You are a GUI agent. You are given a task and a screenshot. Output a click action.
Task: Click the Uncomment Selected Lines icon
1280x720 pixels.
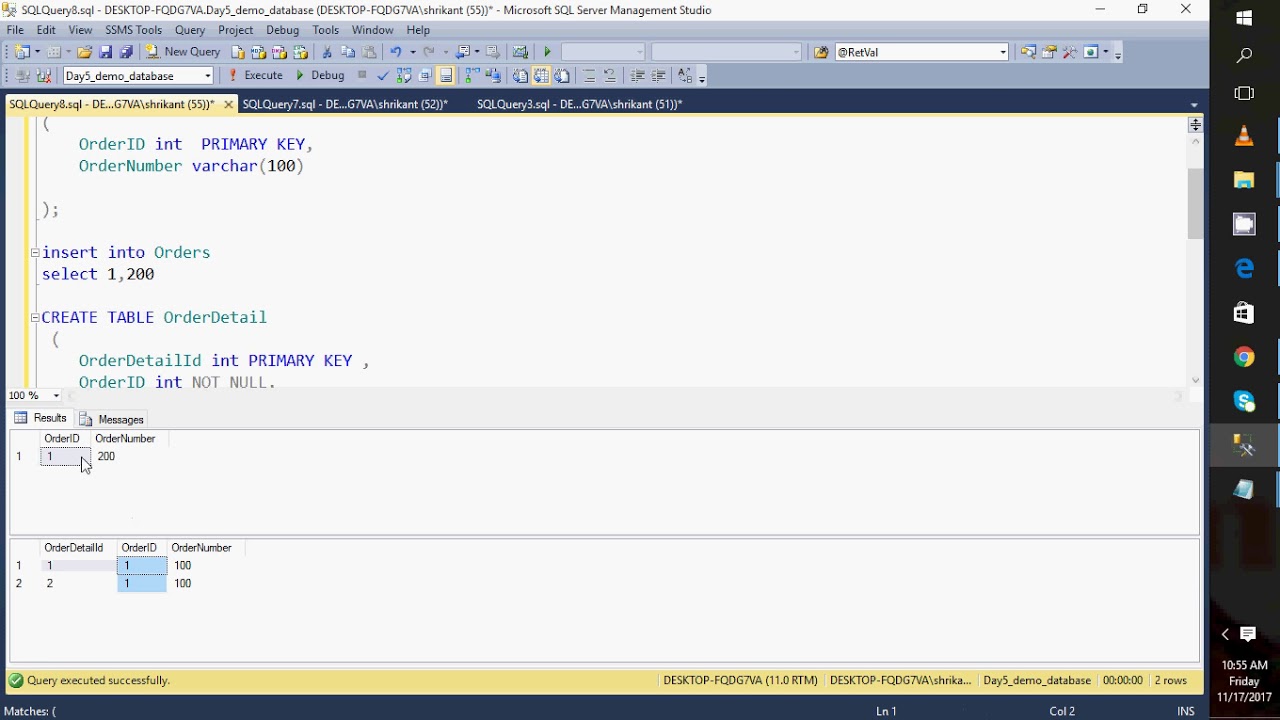click(x=609, y=75)
